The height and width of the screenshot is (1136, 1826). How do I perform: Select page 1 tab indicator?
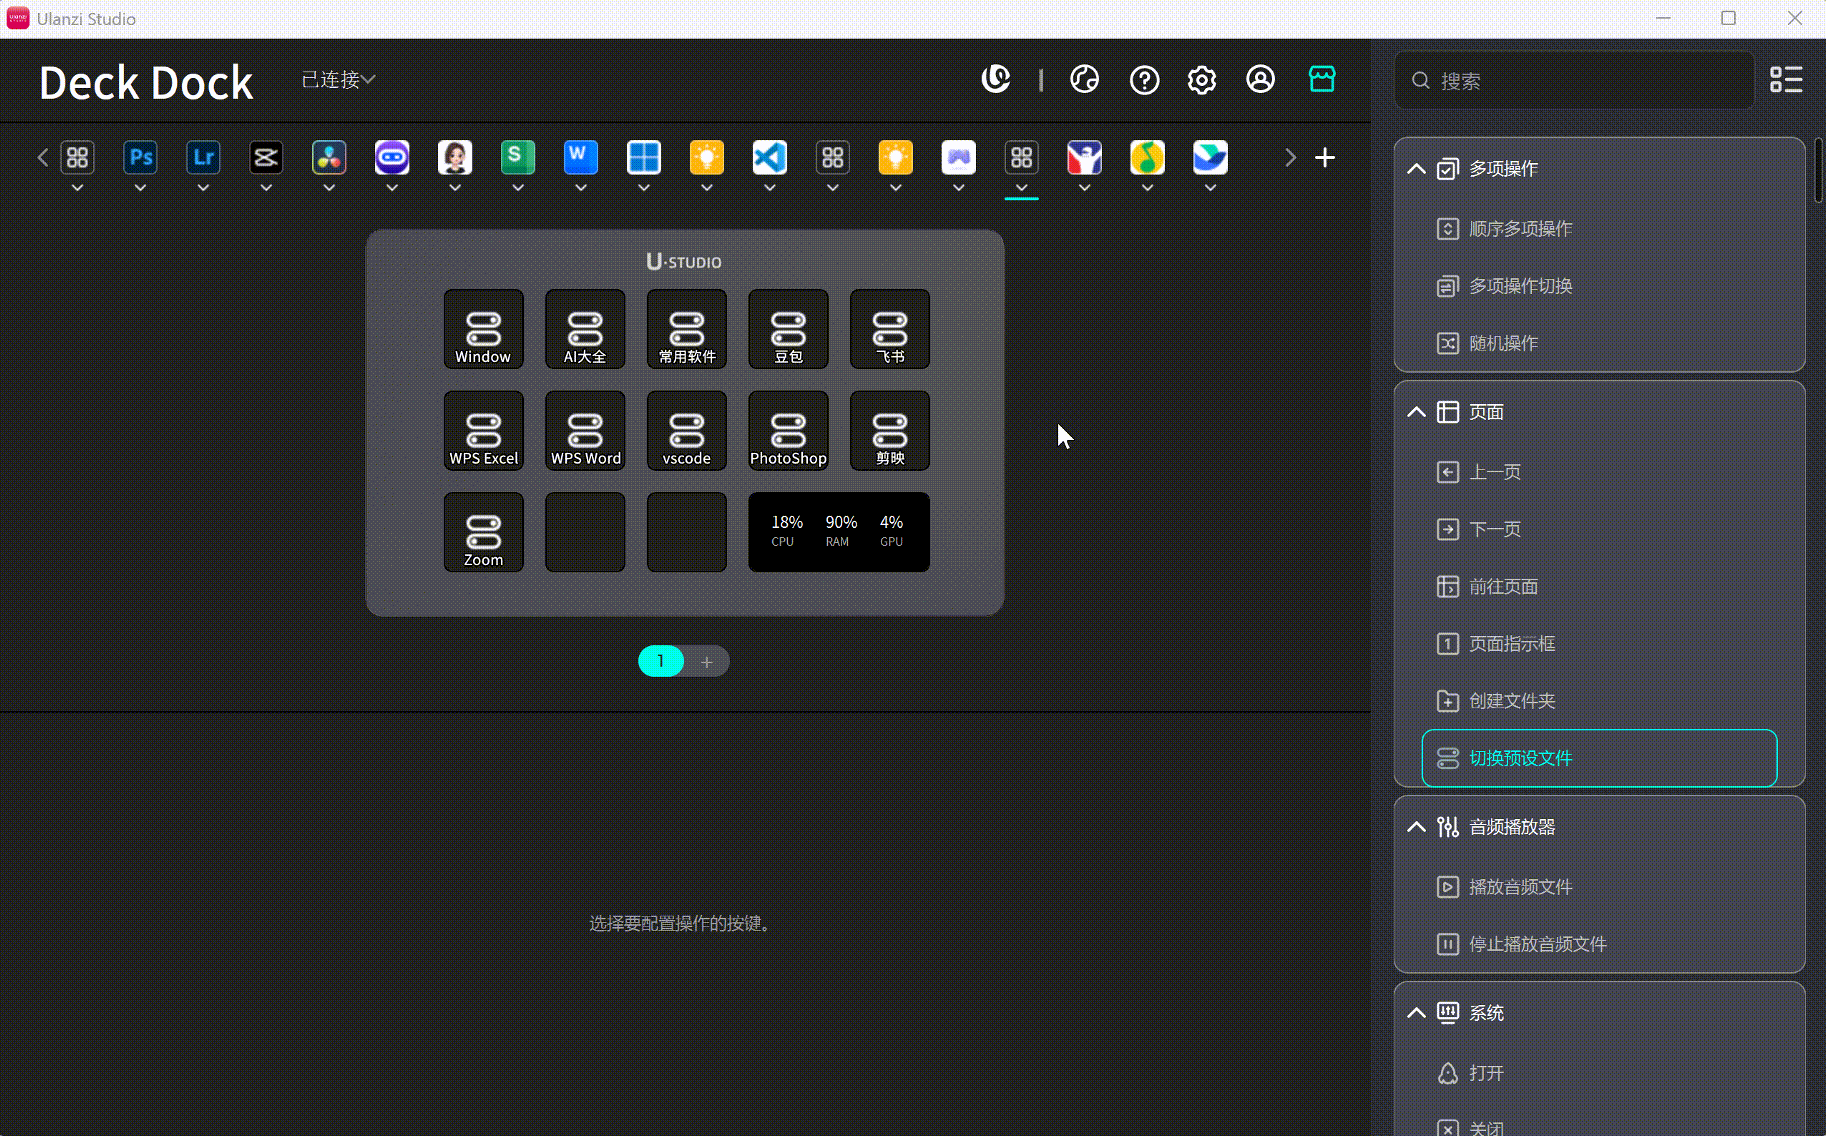point(660,661)
